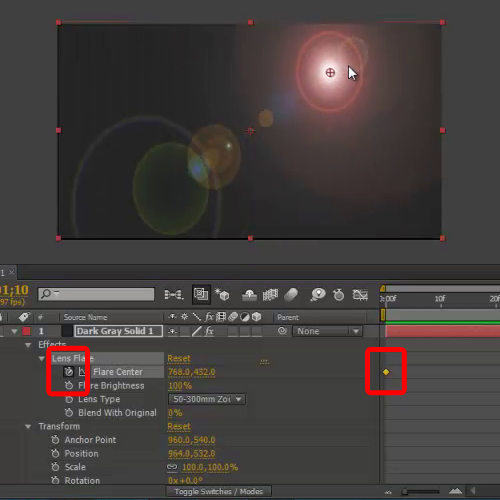Screen dimensions: 500x500
Task: Open the Lens Type dropdown
Action: pyautogui.click(x=207, y=399)
